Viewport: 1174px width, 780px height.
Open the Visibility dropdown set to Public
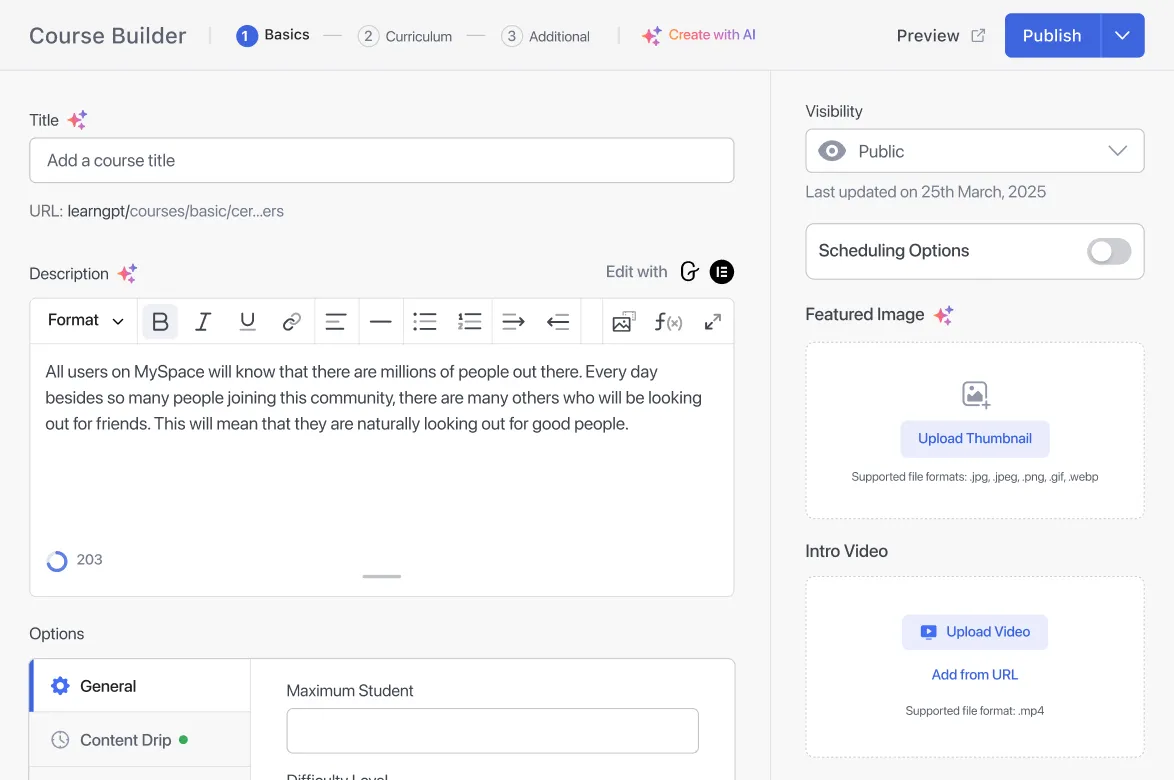(974, 151)
